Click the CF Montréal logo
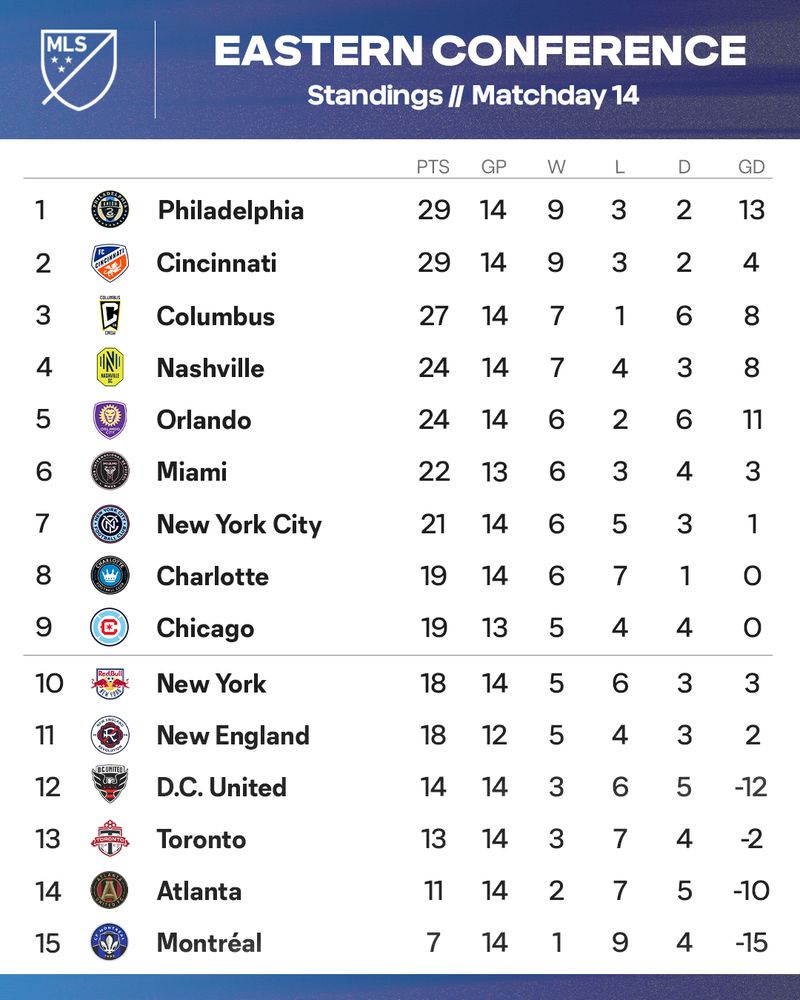 click(x=110, y=943)
